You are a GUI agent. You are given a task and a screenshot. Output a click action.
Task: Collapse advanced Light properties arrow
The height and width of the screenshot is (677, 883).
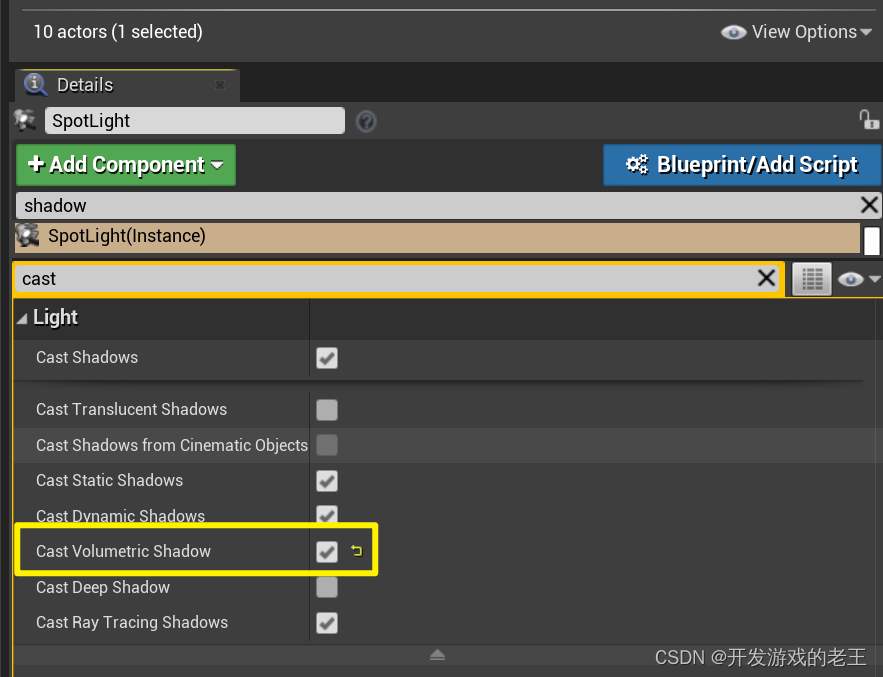tap(438, 655)
